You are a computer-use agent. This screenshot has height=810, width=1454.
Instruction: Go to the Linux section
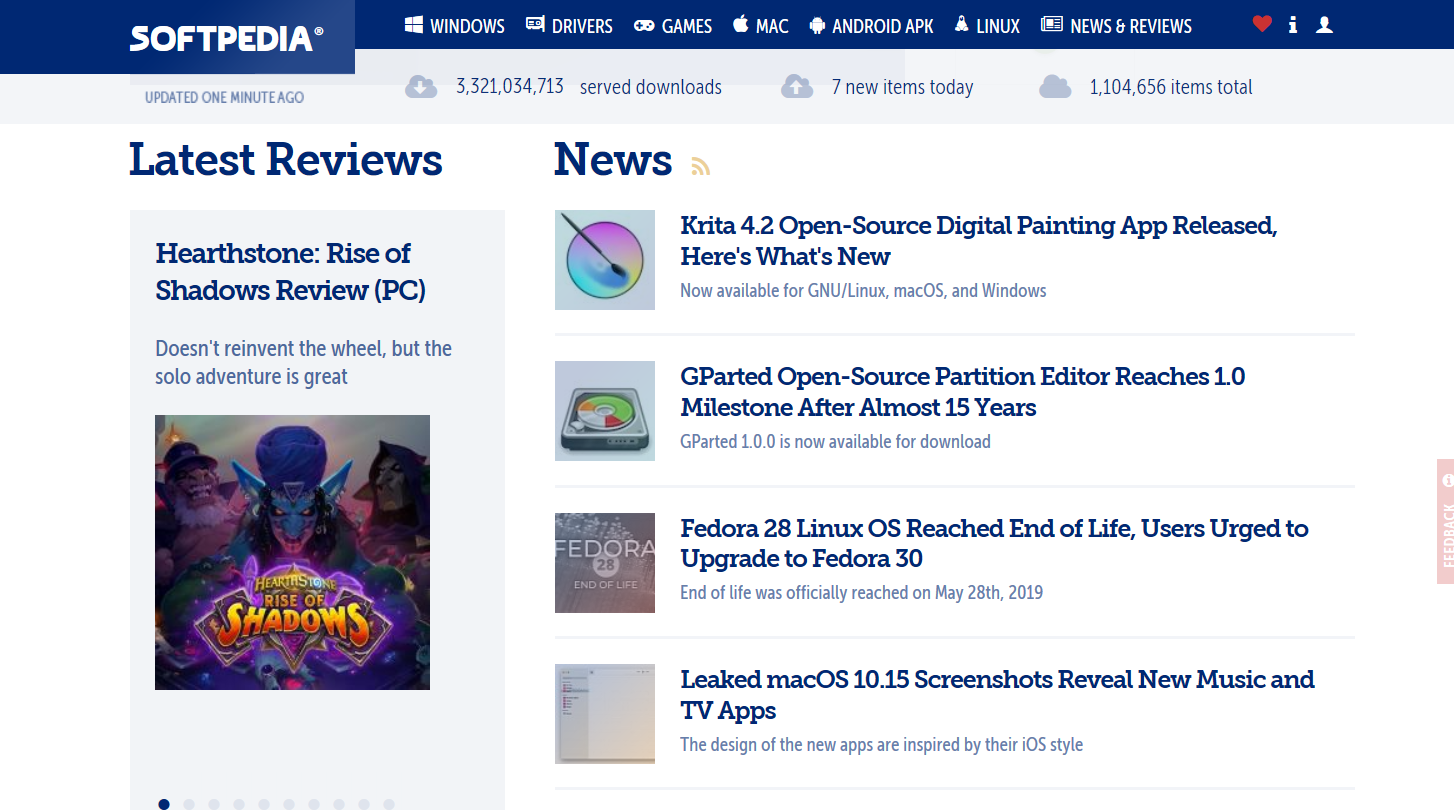pyautogui.click(x=987, y=26)
